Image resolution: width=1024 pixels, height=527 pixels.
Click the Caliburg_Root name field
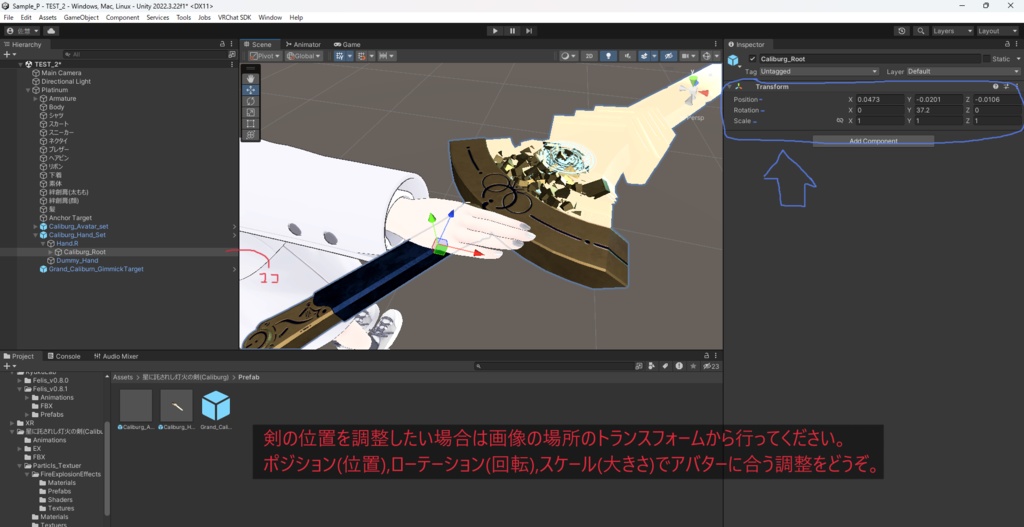tap(869, 59)
